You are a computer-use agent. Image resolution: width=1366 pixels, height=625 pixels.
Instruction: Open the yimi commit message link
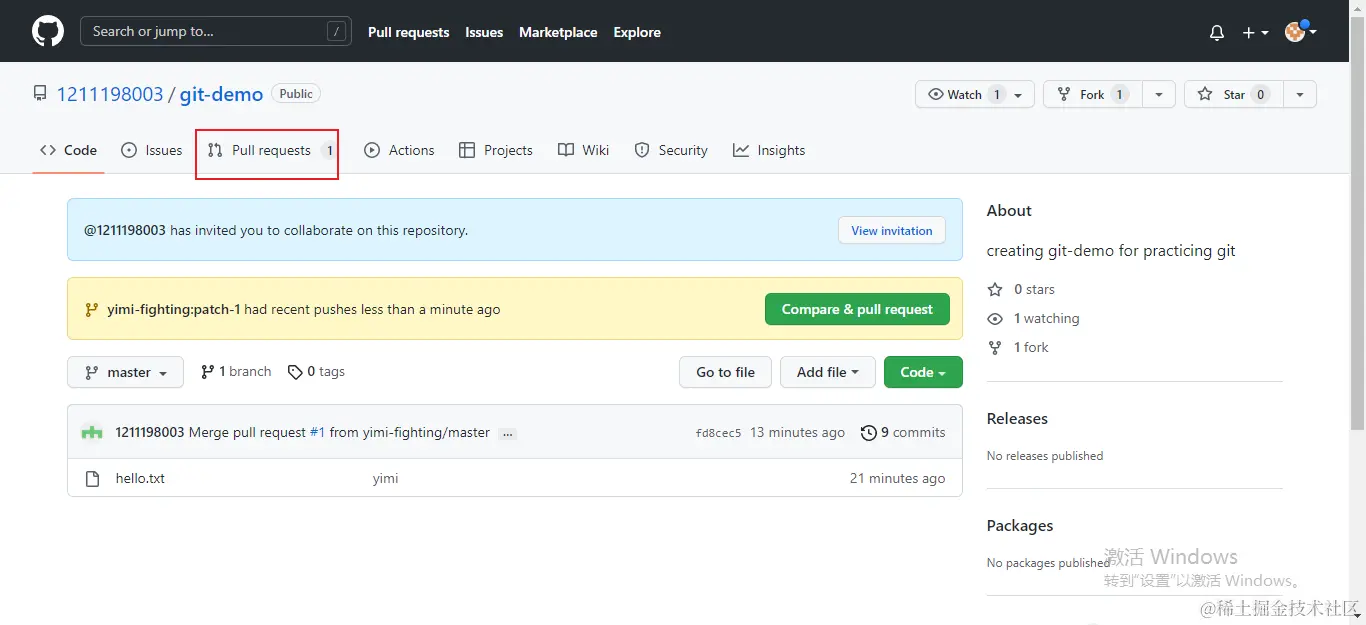coord(386,478)
